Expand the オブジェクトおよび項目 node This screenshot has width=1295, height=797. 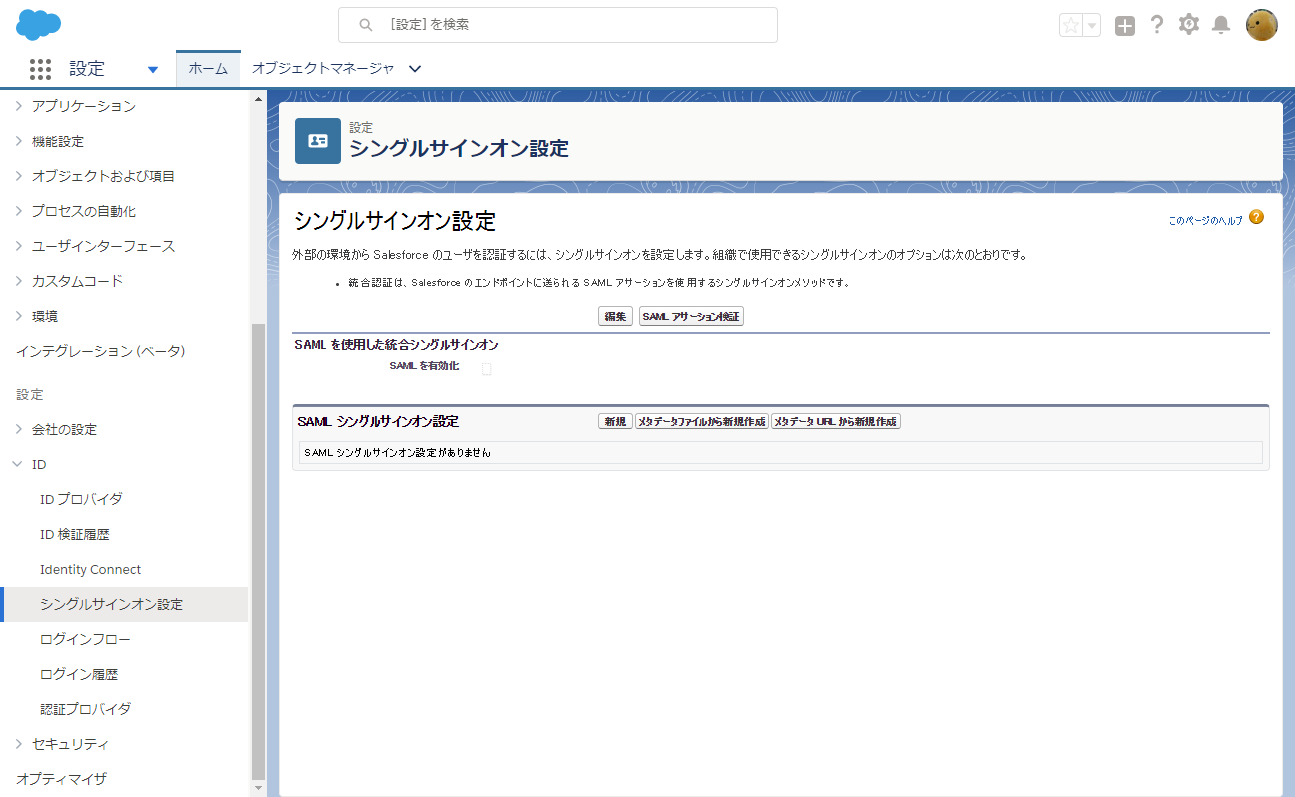tap(18, 176)
